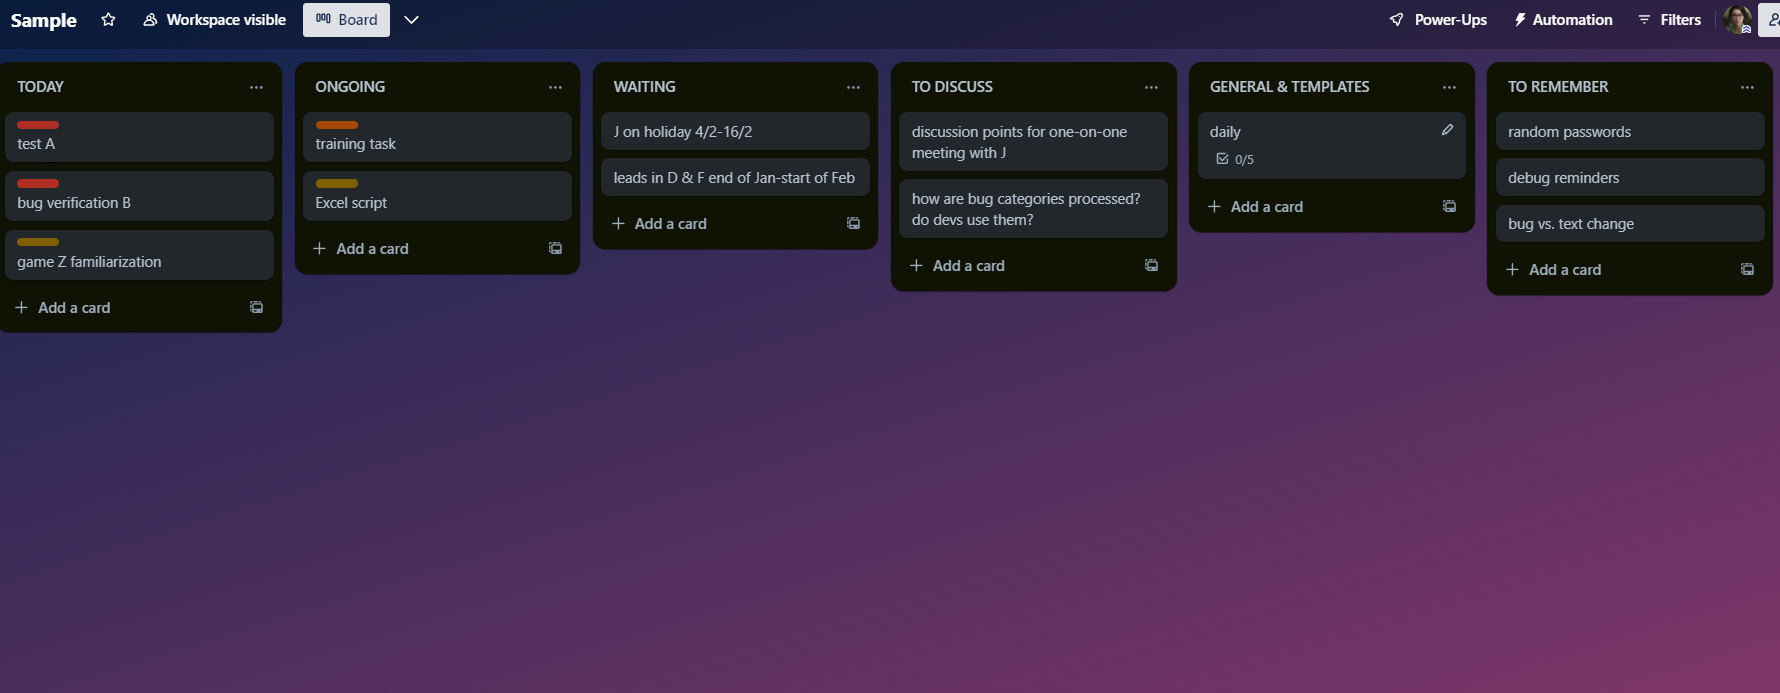Open leads in D & F card

735,177
